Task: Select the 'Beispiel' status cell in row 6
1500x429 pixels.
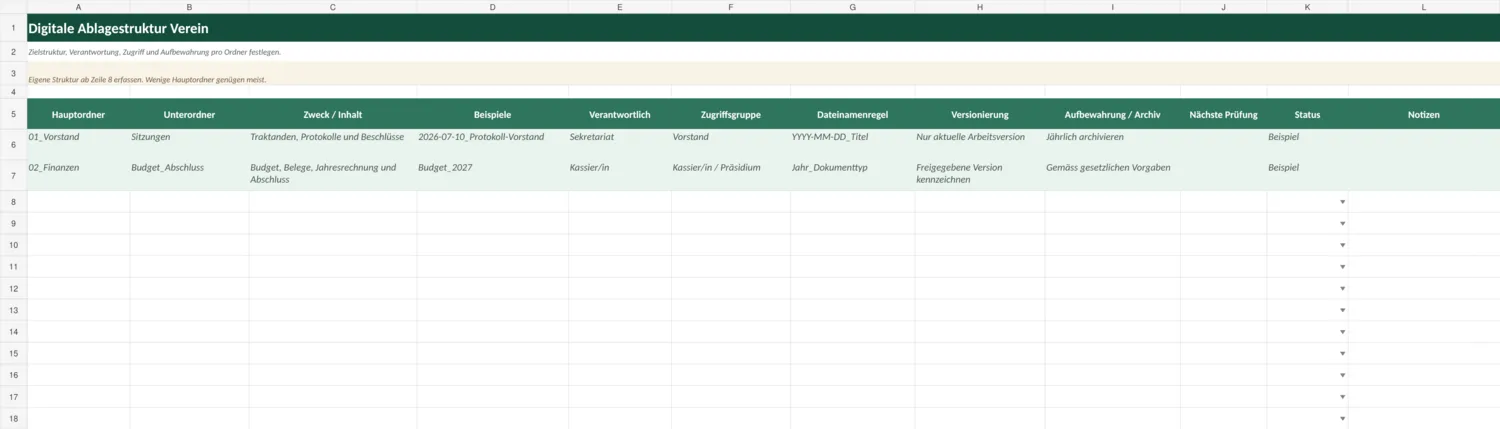Action: (1307, 144)
